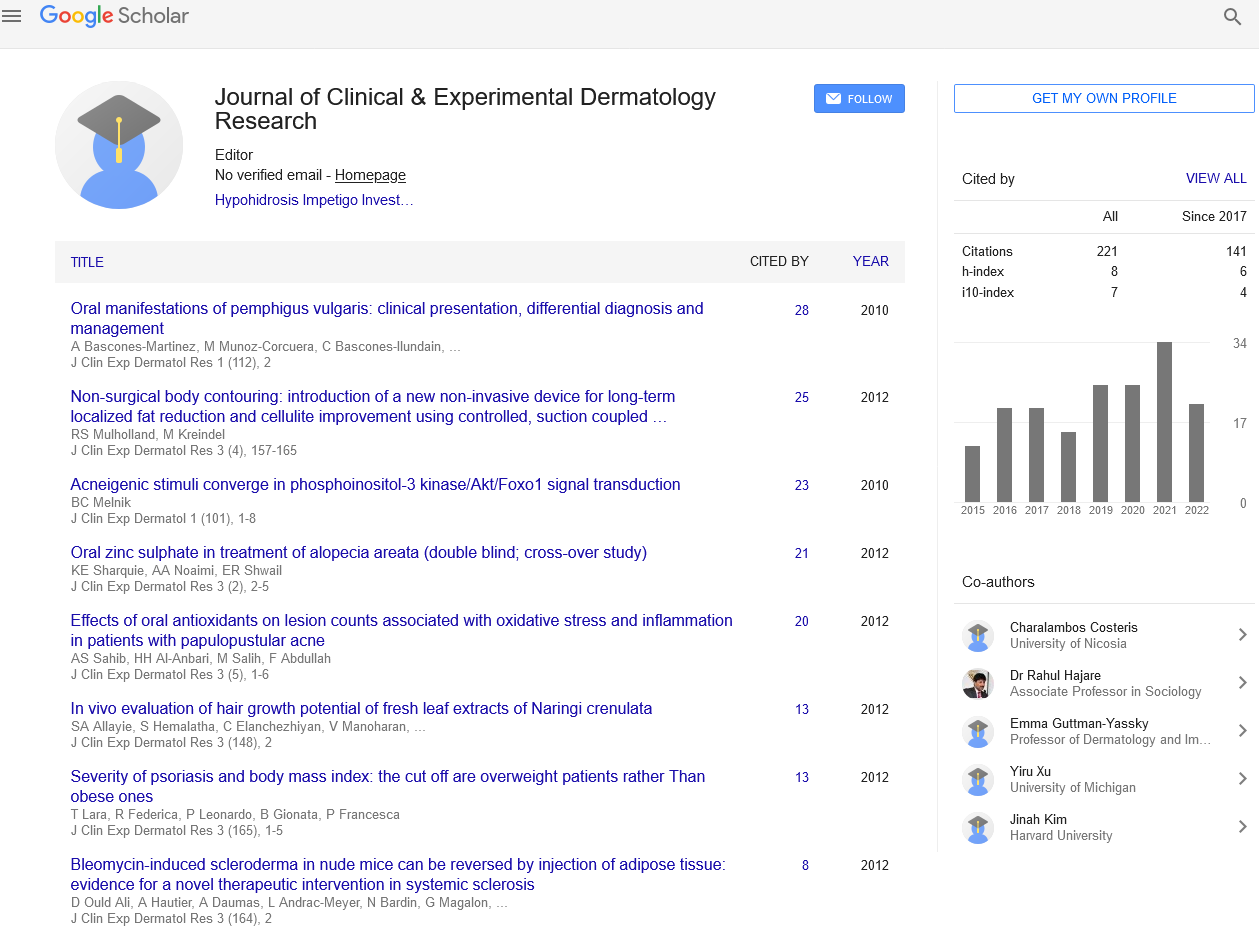Click the journal profile avatar picture

pyautogui.click(x=119, y=145)
